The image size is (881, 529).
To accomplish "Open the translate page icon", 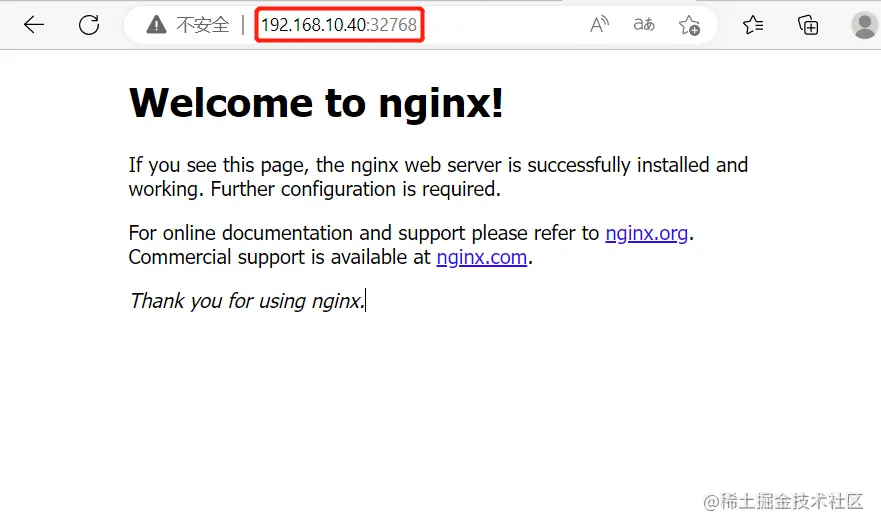I will pos(644,25).
